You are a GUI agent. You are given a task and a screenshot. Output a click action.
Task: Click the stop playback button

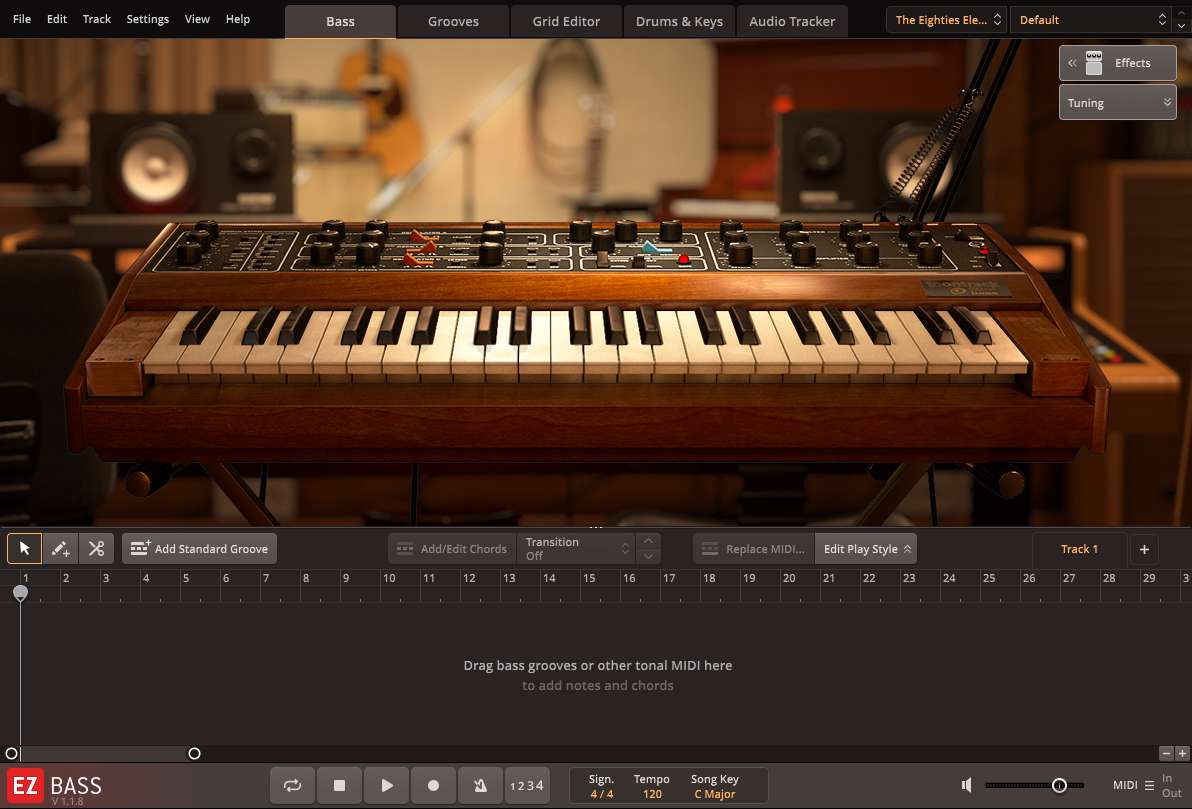coord(339,785)
